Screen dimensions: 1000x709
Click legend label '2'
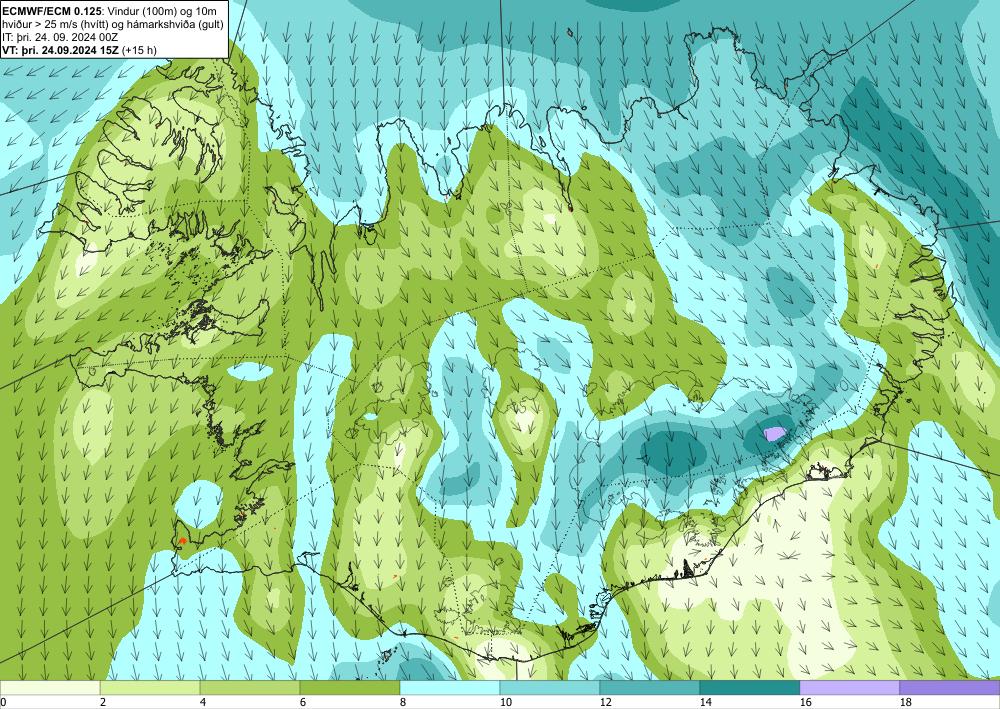tap(103, 703)
